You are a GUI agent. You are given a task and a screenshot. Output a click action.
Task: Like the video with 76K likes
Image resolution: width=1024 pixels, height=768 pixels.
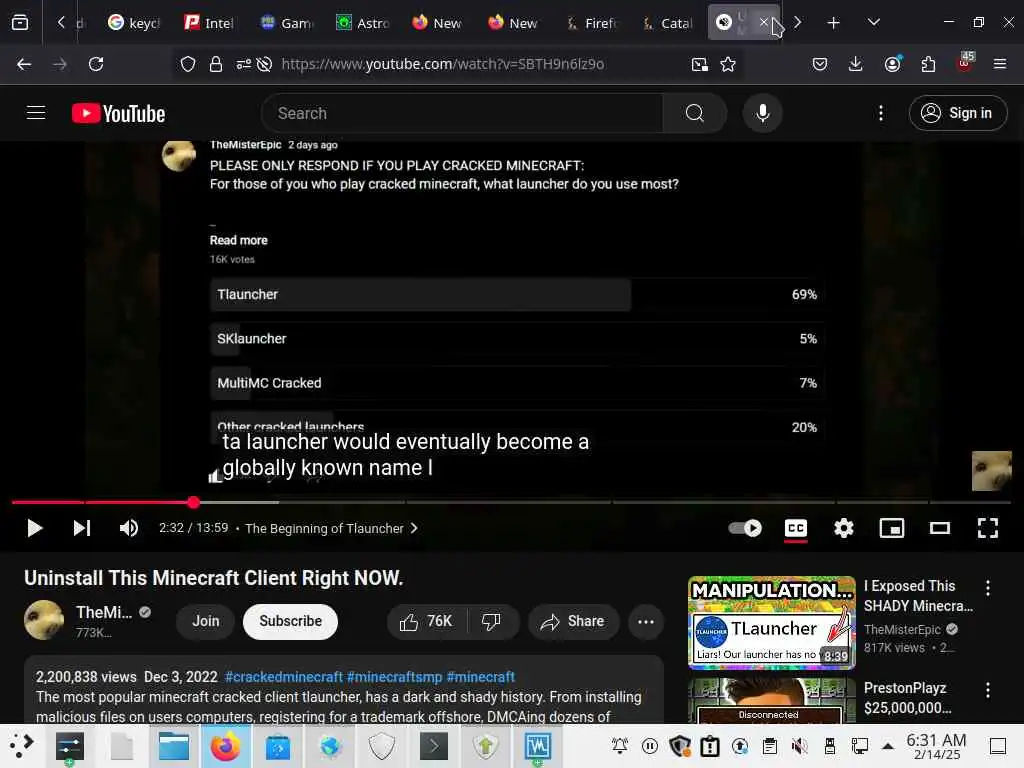coord(426,621)
